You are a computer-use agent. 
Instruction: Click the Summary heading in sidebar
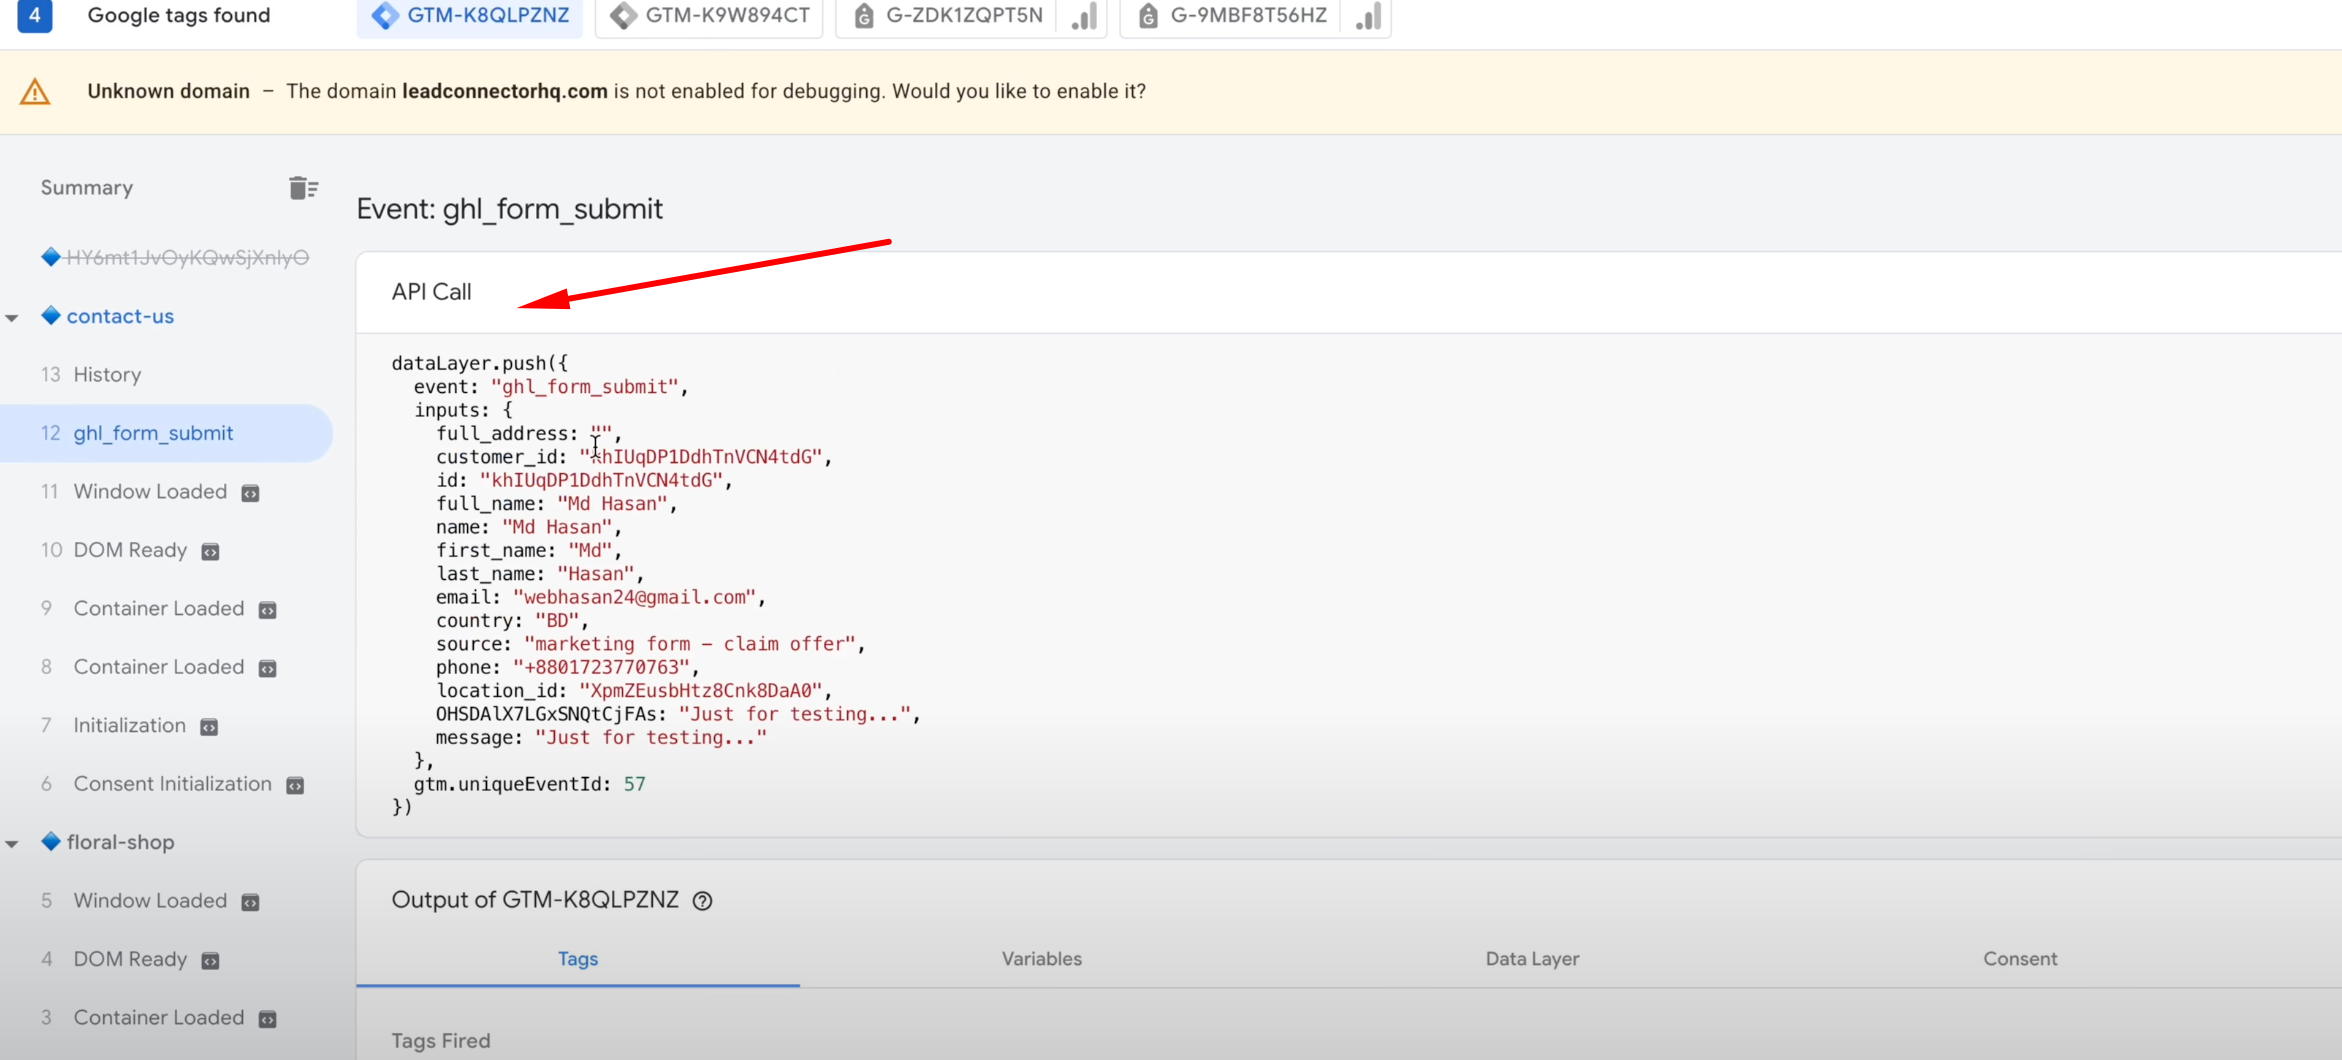click(x=87, y=188)
